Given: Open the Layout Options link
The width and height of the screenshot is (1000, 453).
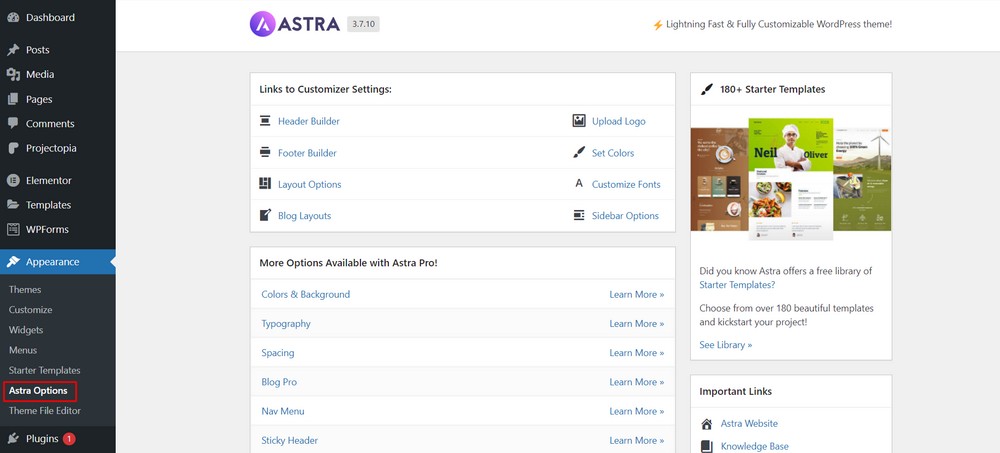Looking at the screenshot, I should (309, 184).
